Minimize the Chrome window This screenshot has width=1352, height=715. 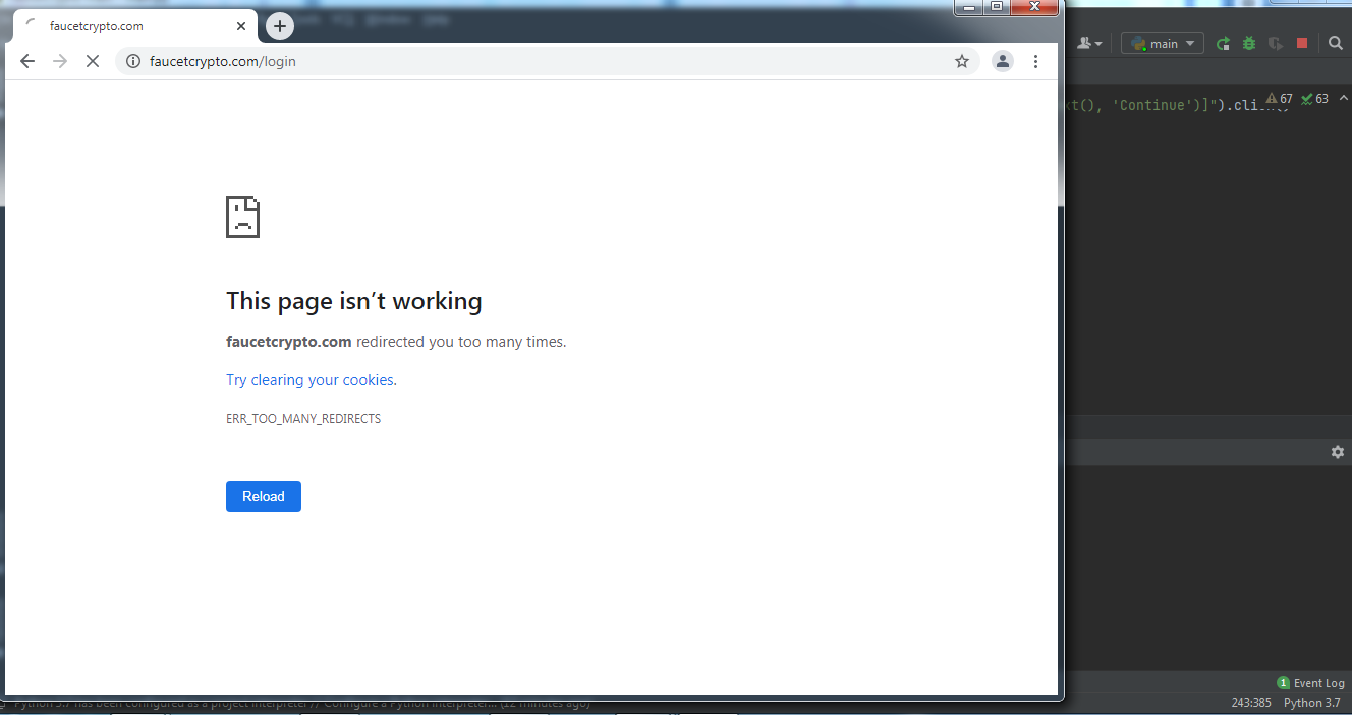point(969,7)
